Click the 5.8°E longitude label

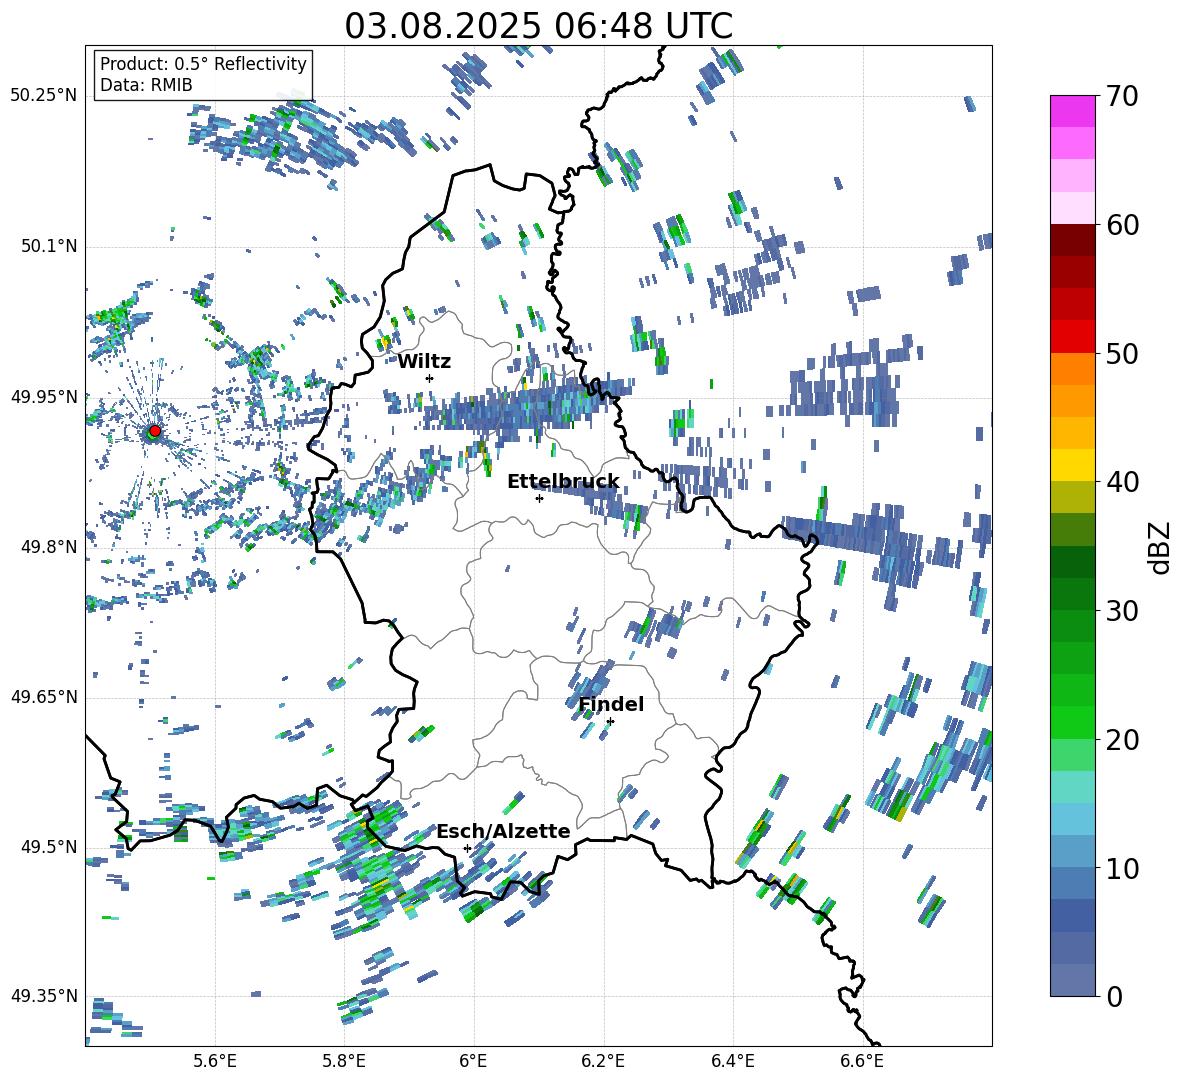pyautogui.click(x=344, y=1061)
